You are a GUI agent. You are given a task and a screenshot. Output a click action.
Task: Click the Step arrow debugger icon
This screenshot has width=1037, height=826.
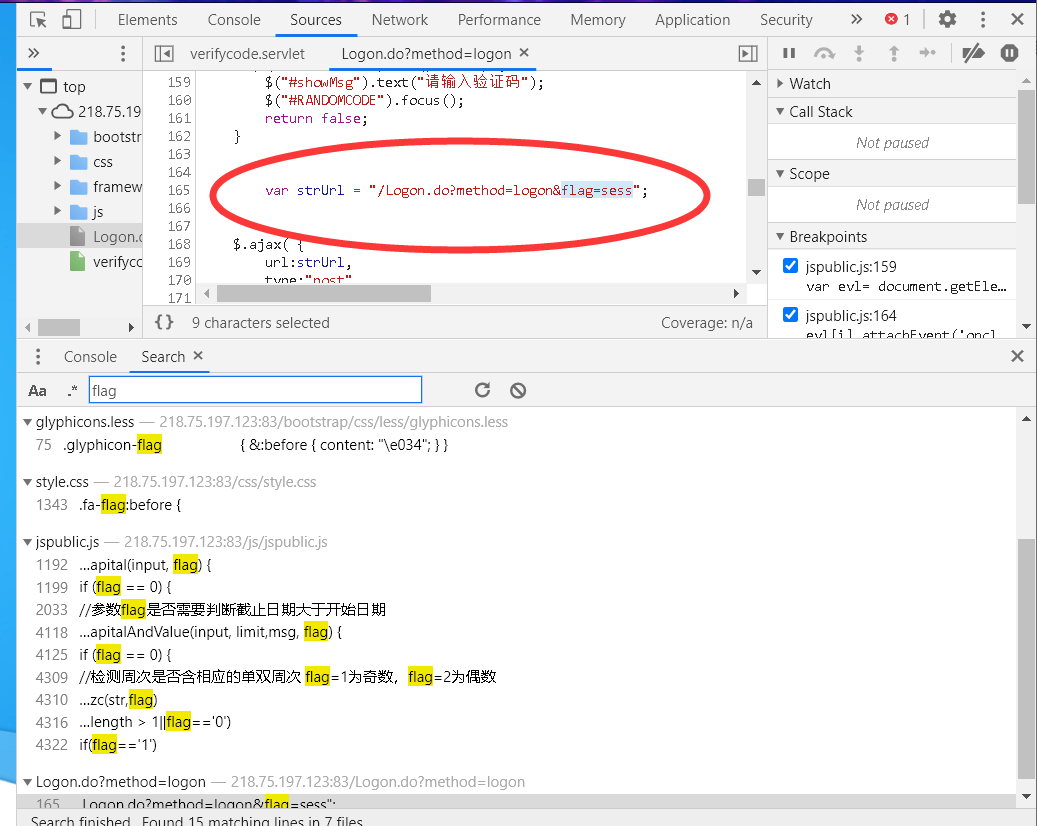[928, 53]
